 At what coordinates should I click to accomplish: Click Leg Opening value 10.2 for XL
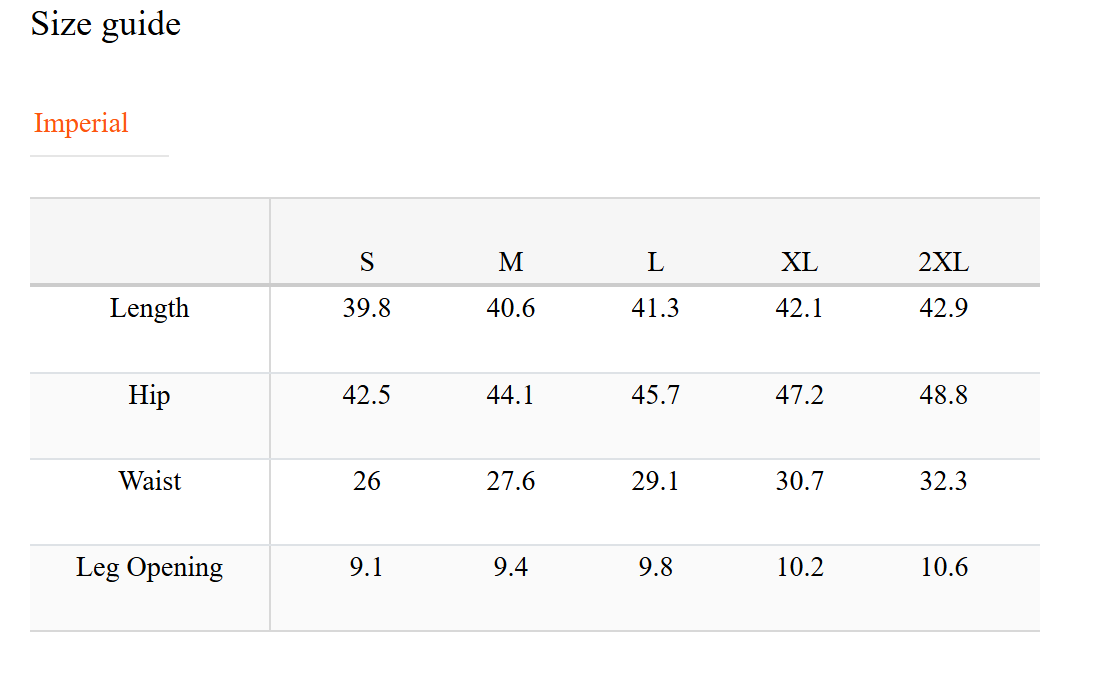pyautogui.click(x=799, y=568)
